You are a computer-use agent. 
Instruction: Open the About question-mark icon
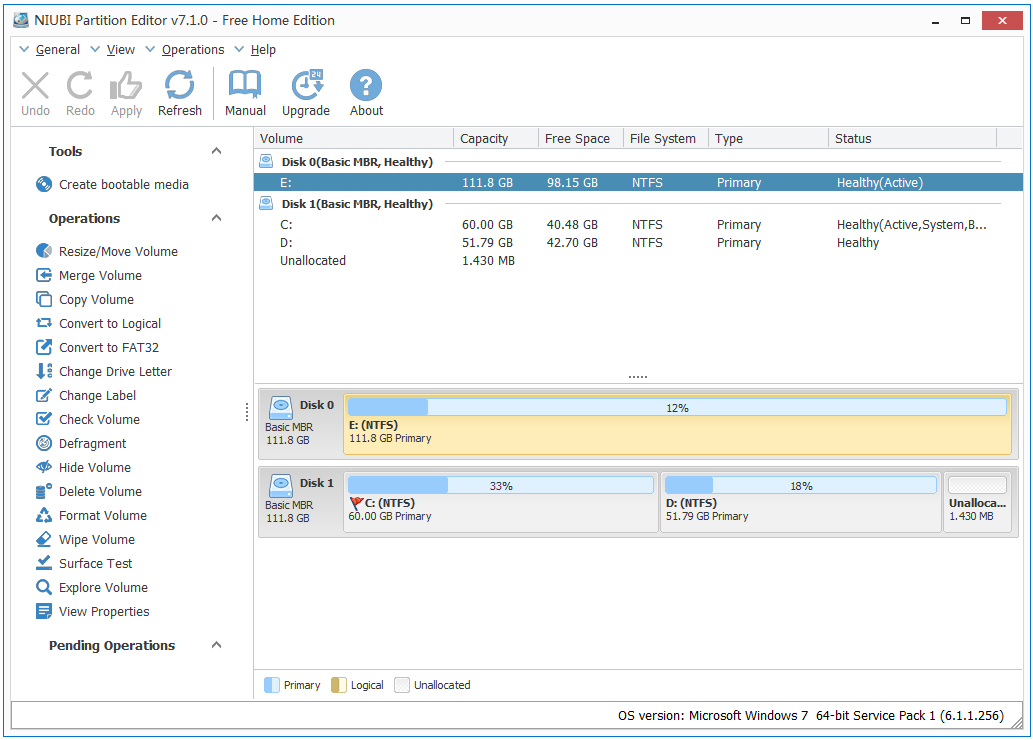[366, 85]
